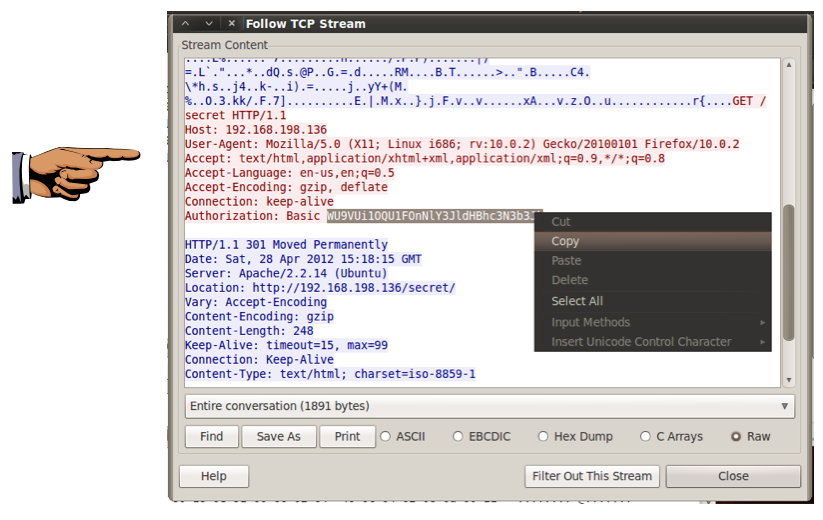Click the Save As button
This screenshot has height=520, width=823.
click(279, 436)
